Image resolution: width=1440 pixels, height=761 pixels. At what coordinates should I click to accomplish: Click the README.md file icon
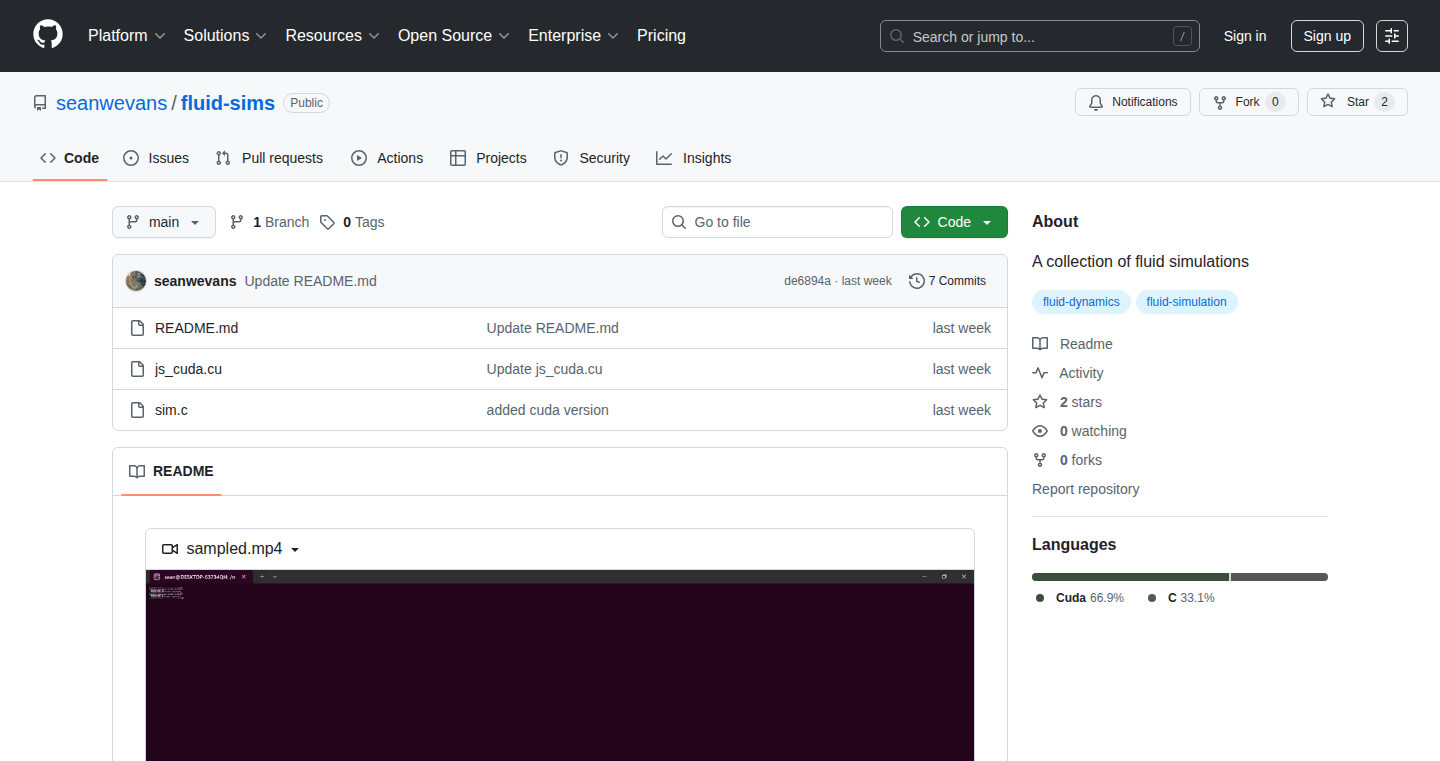[x=138, y=328]
